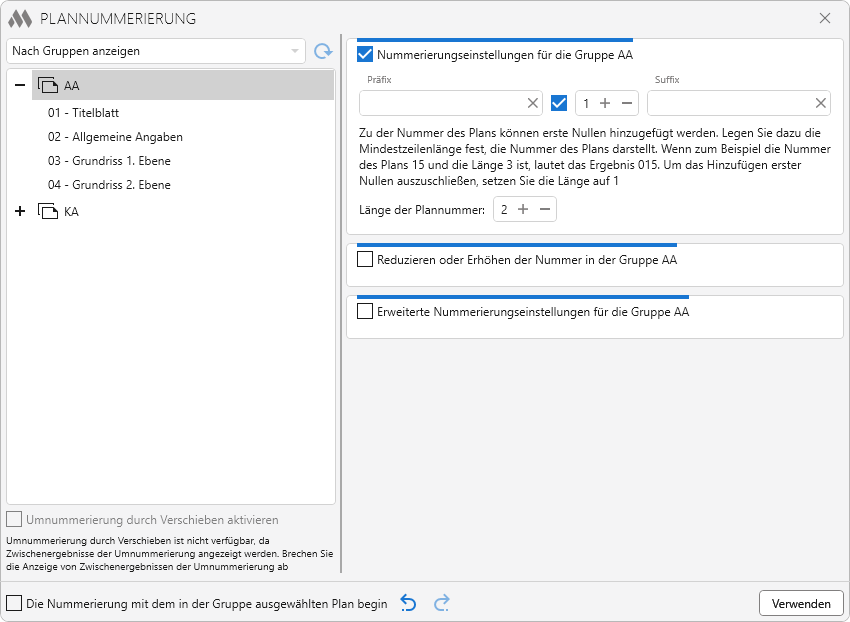Enable Erweiterte Nummerierungseinstellungen für Gruppe AA
Viewport: 850px width, 622px height.
coord(365,312)
